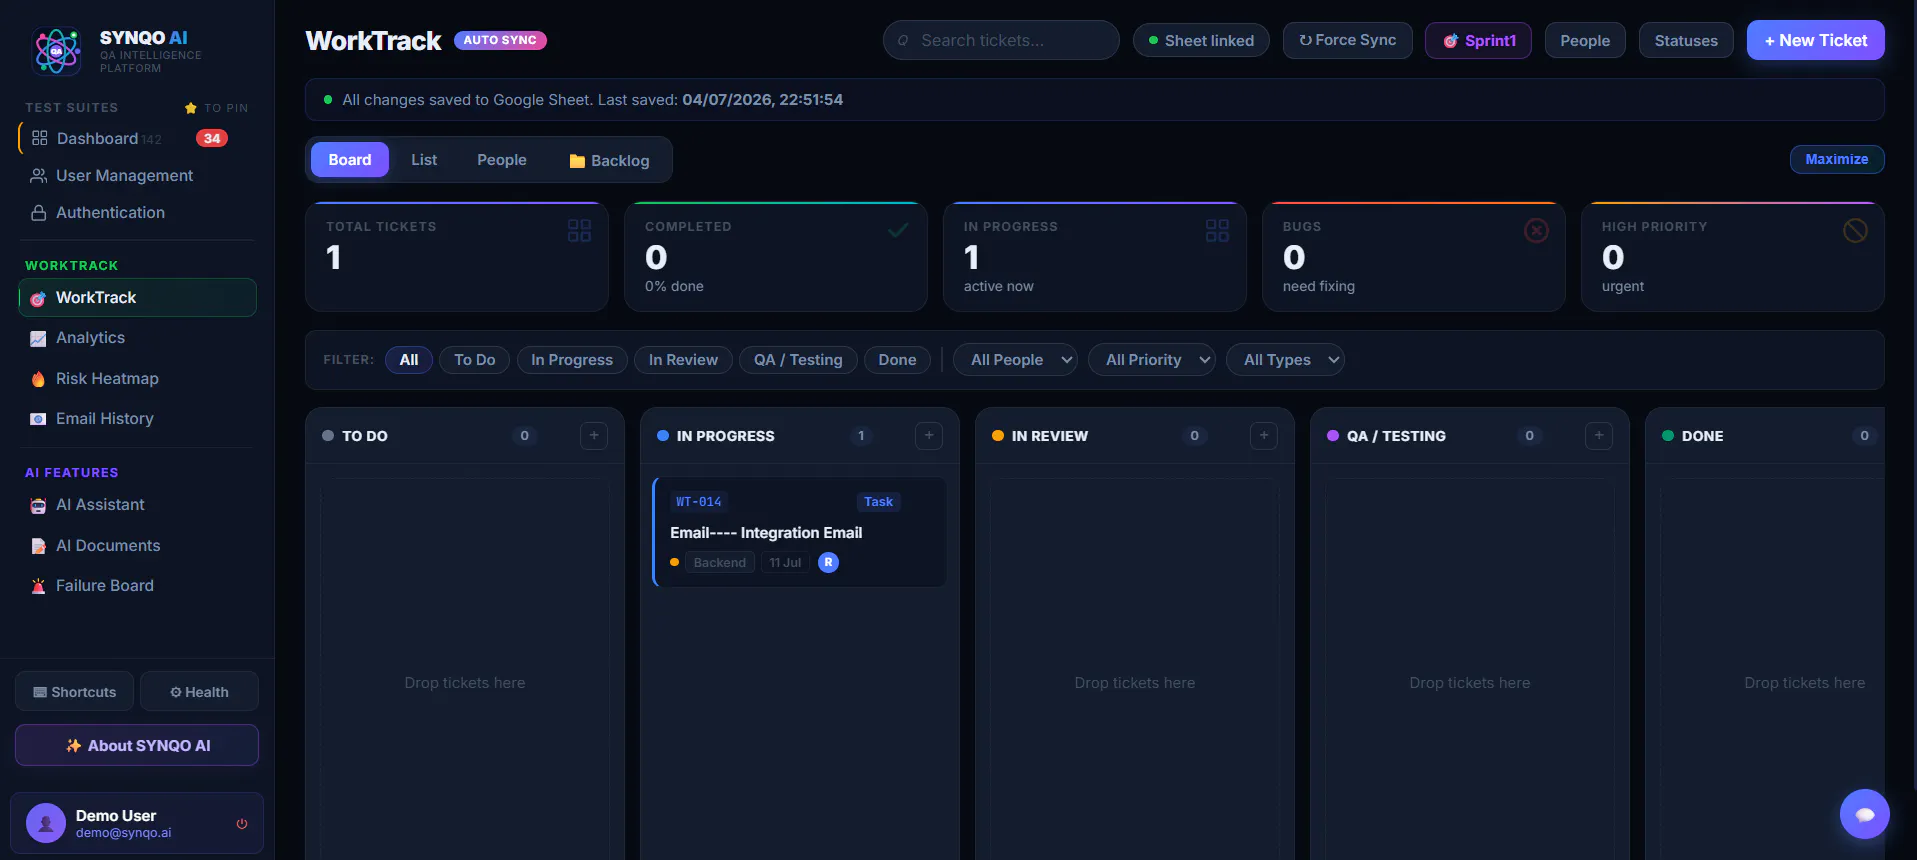The image size is (1917, 860).
Task: Open Analytics from the sidebar
Action: click(x=137, y=338)
